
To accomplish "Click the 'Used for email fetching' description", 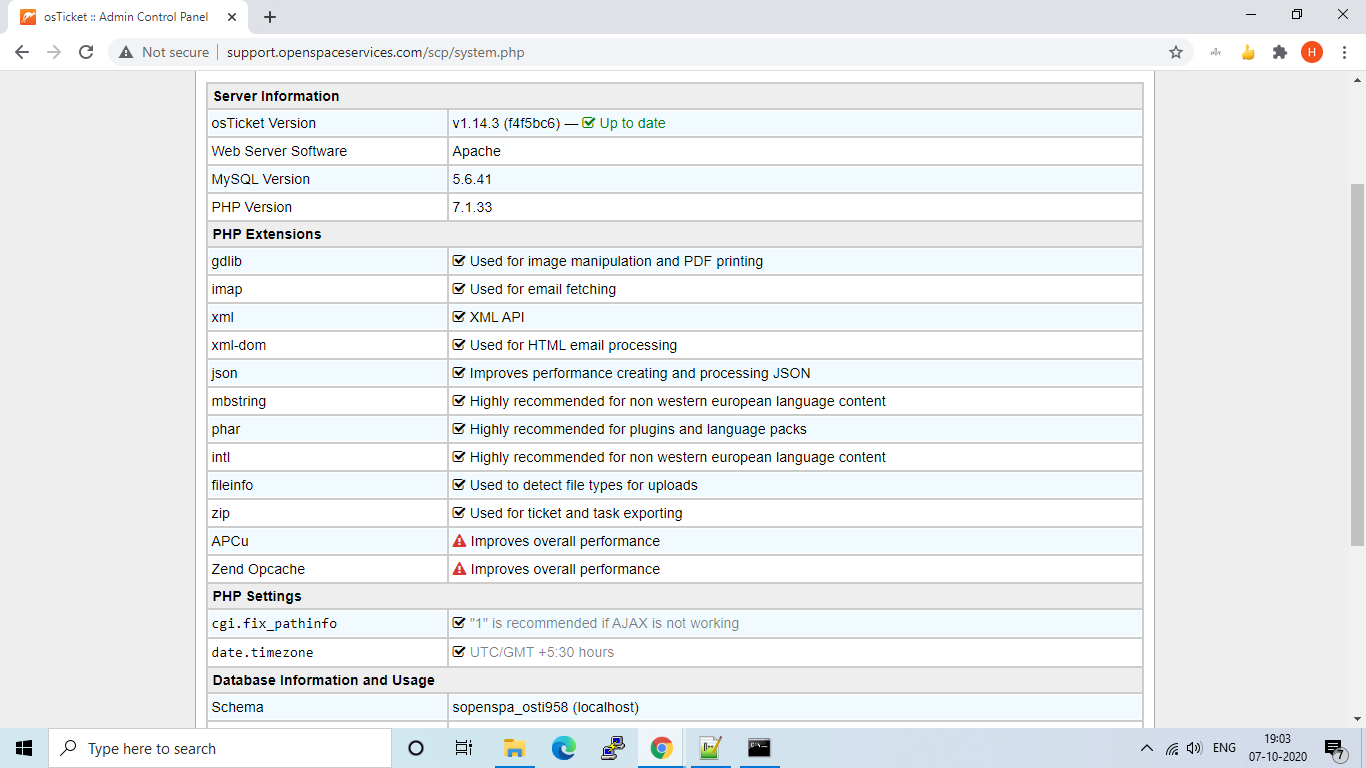I will 543,289.
